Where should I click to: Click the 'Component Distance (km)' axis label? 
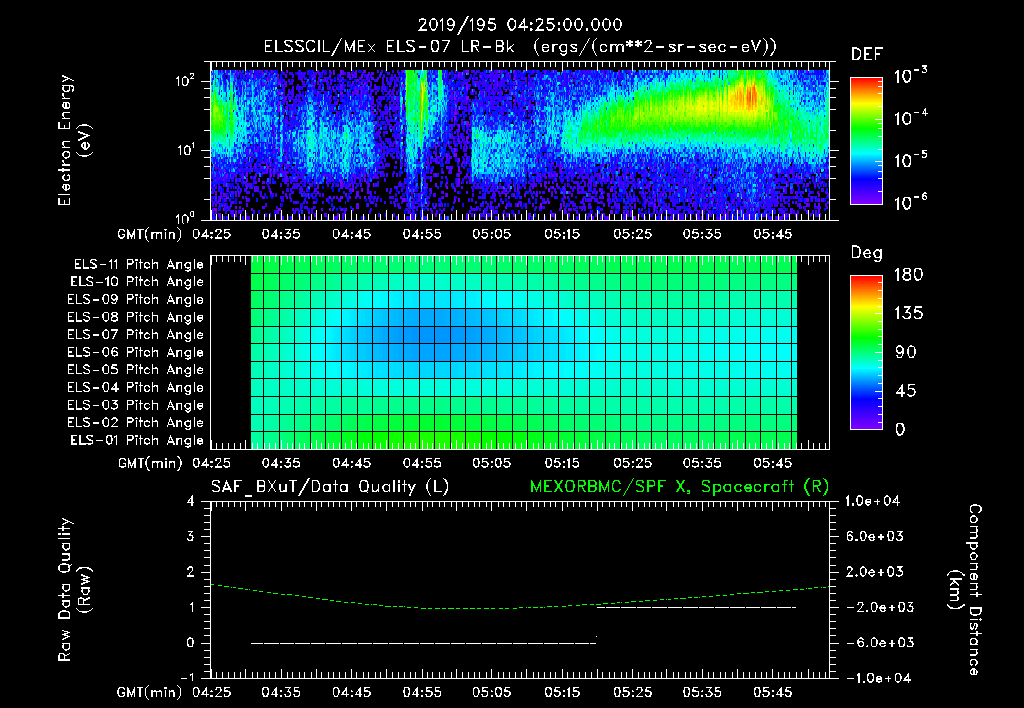pos(965,590)
